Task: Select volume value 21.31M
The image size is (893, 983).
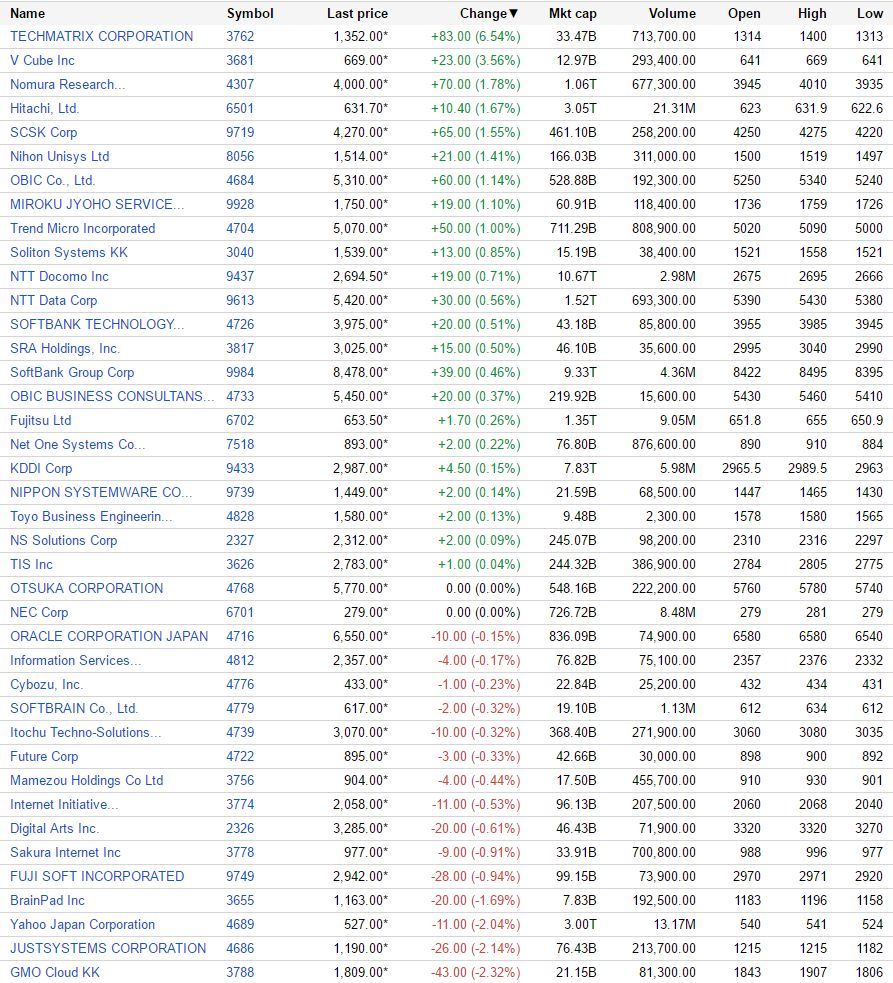Action: 674,108
